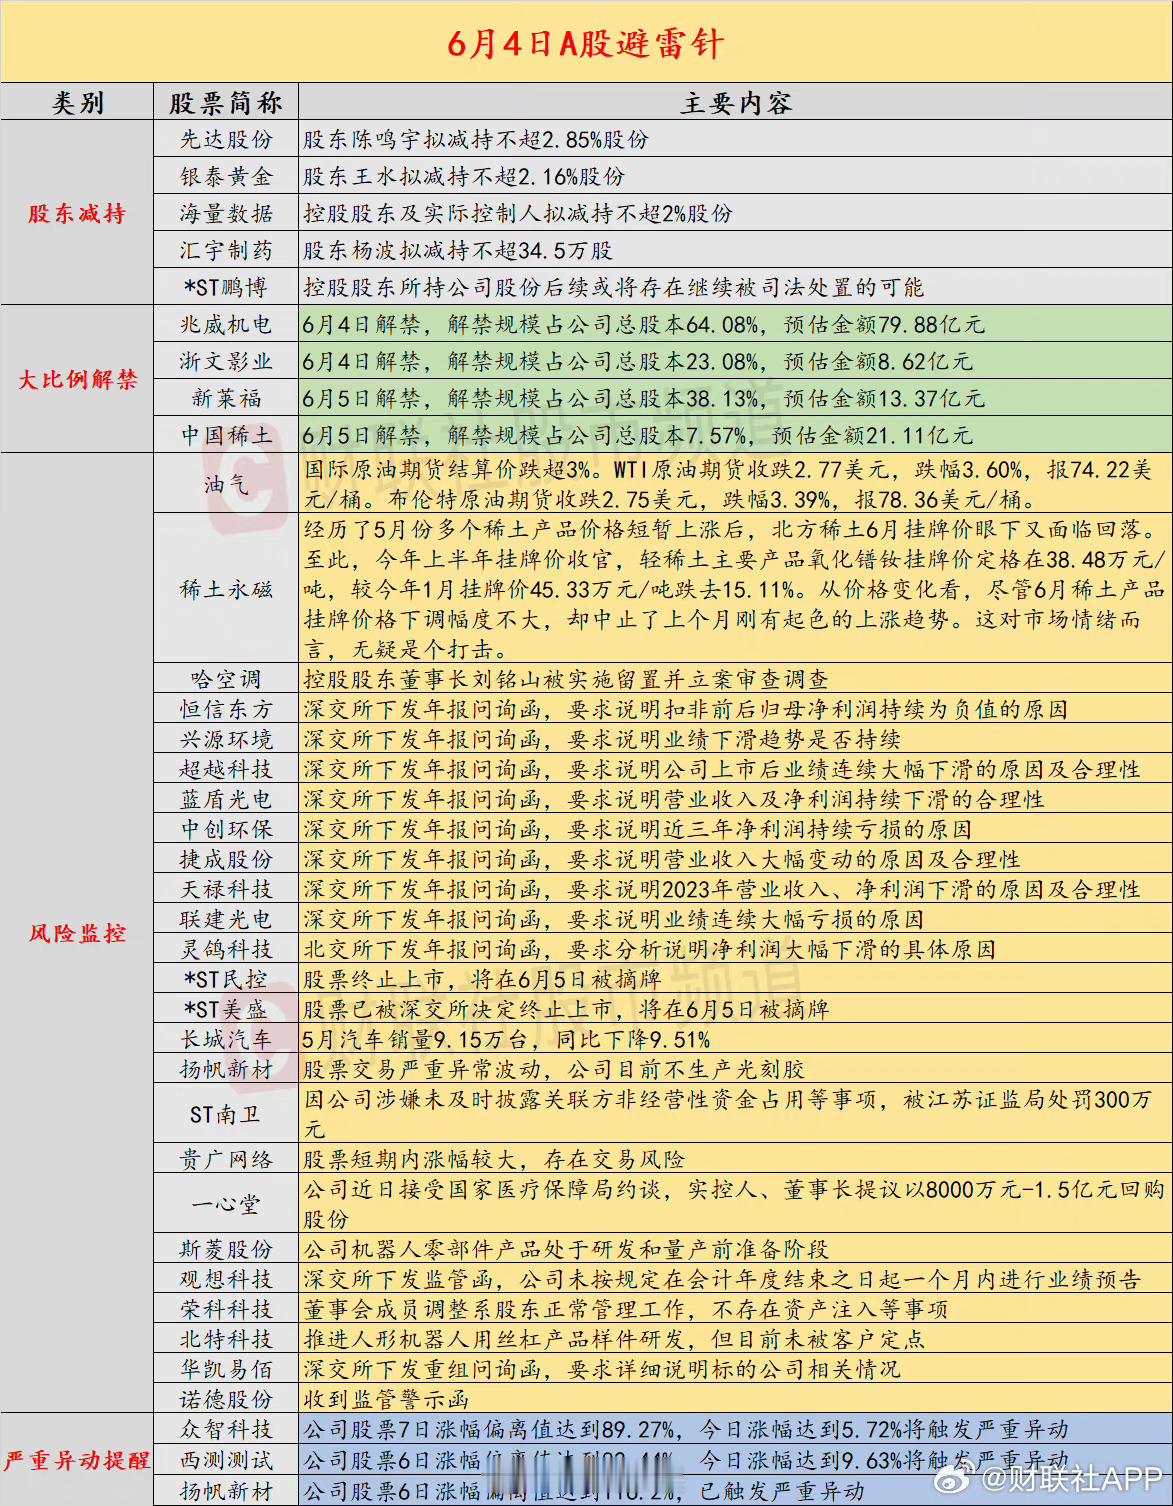Select stock name 一心堂

226,1205
